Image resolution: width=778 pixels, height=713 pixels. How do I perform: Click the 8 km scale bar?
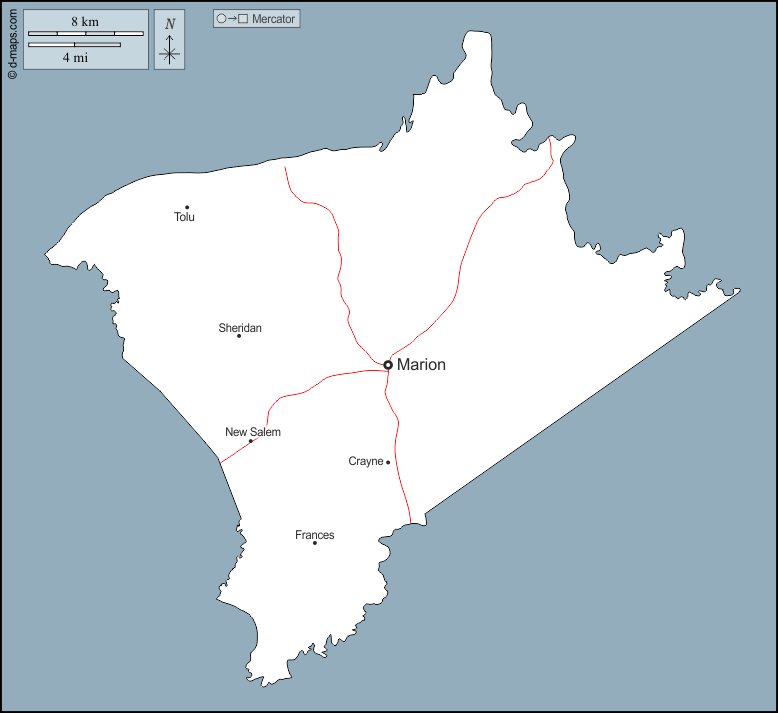tap(85, 33)
